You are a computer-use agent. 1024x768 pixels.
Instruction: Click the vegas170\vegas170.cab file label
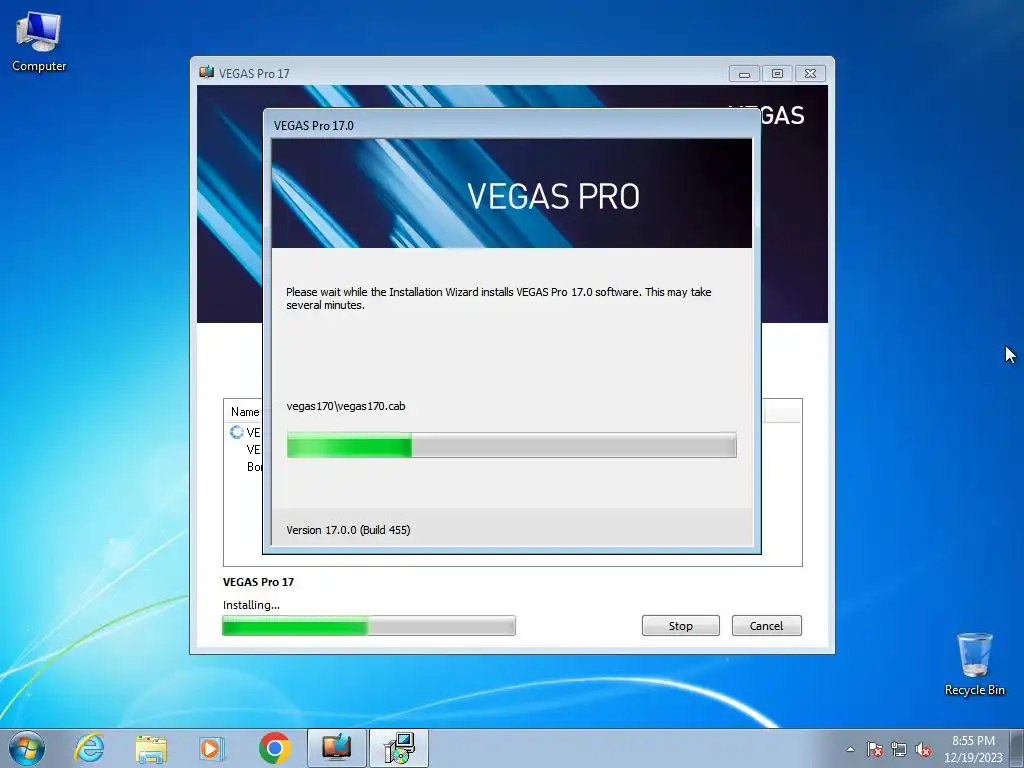click(345, 406)
